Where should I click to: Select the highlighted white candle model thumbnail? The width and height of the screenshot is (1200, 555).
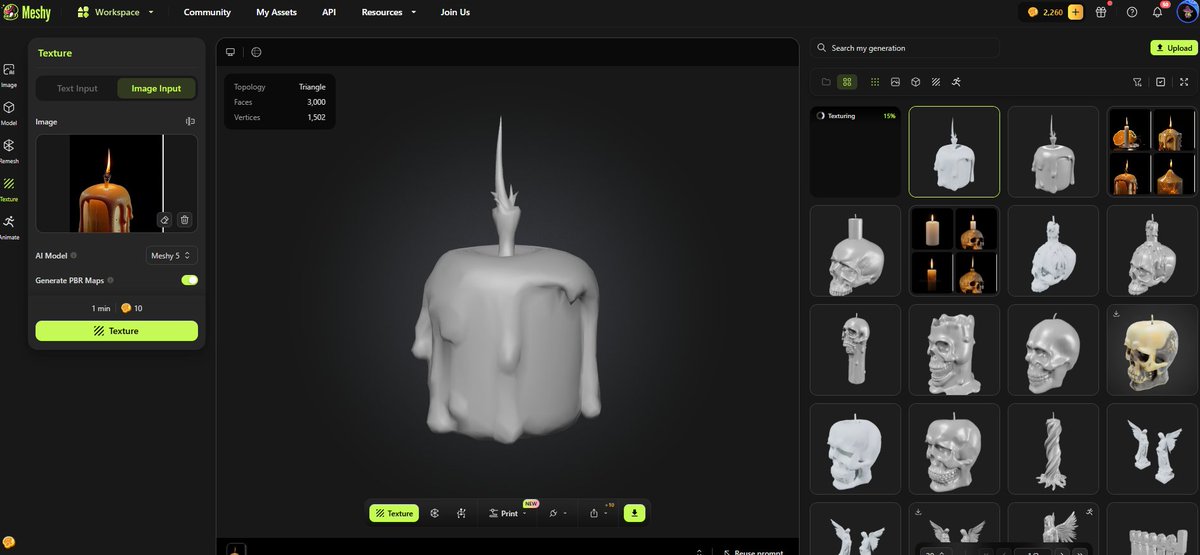(x=954, y=152)
